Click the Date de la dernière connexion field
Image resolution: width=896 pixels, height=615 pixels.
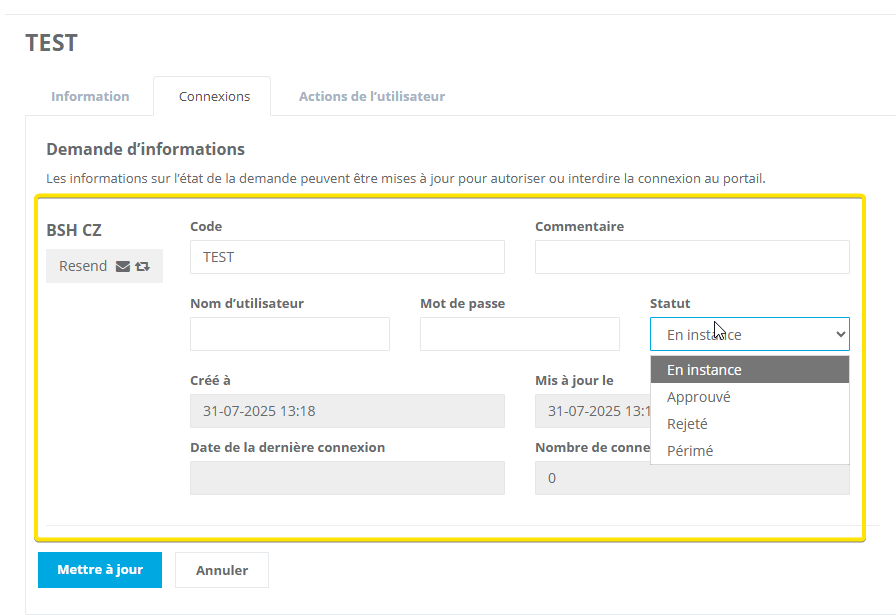pos(347,478)
